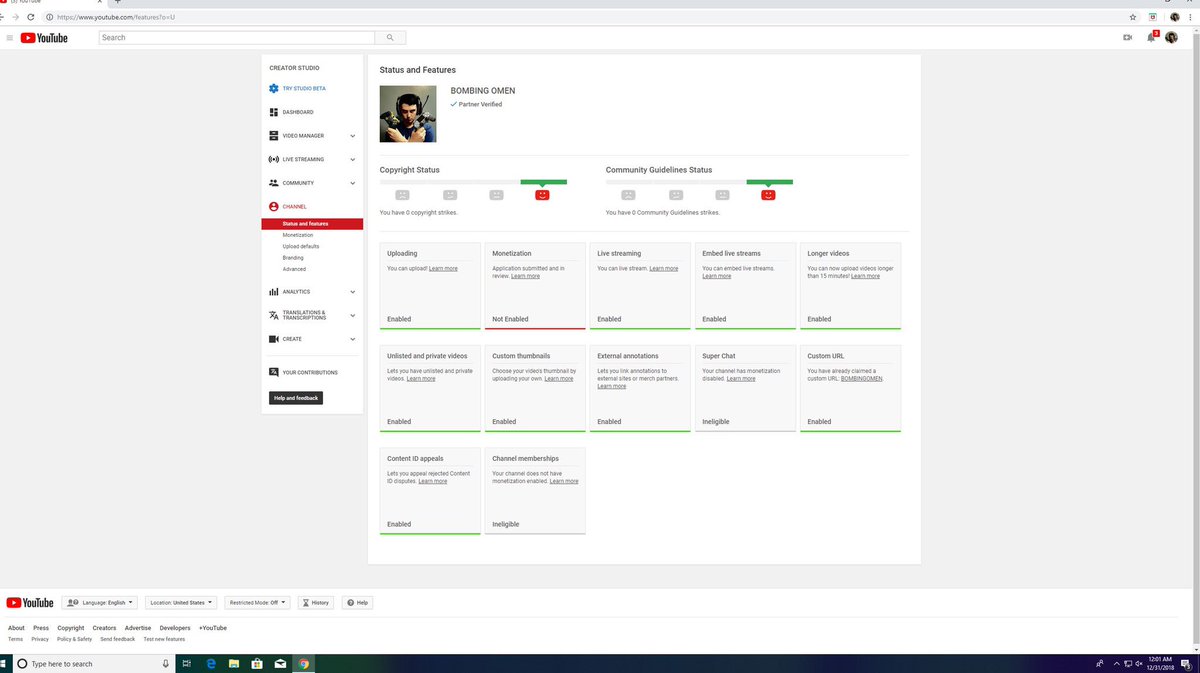Click the Live Streaming broadcast icon
This screenshot has width=1200, height=673.
[274, 159]
